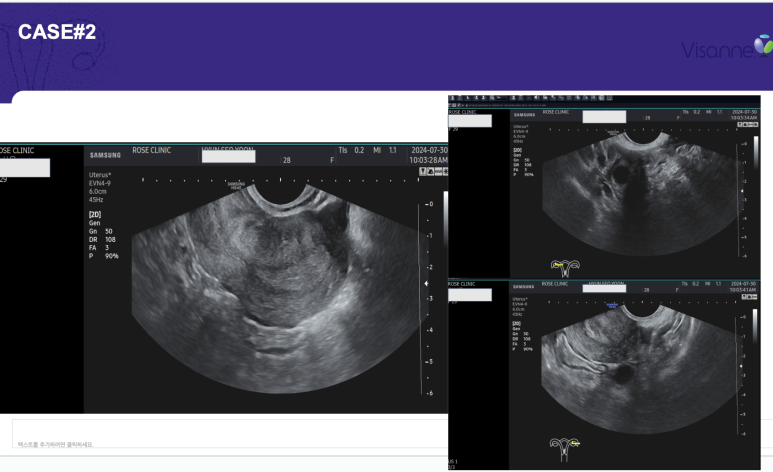Select the ultrasound image stamped 10:03:41AM
This screenshot has height=472, width=773.
click(604, 375)
